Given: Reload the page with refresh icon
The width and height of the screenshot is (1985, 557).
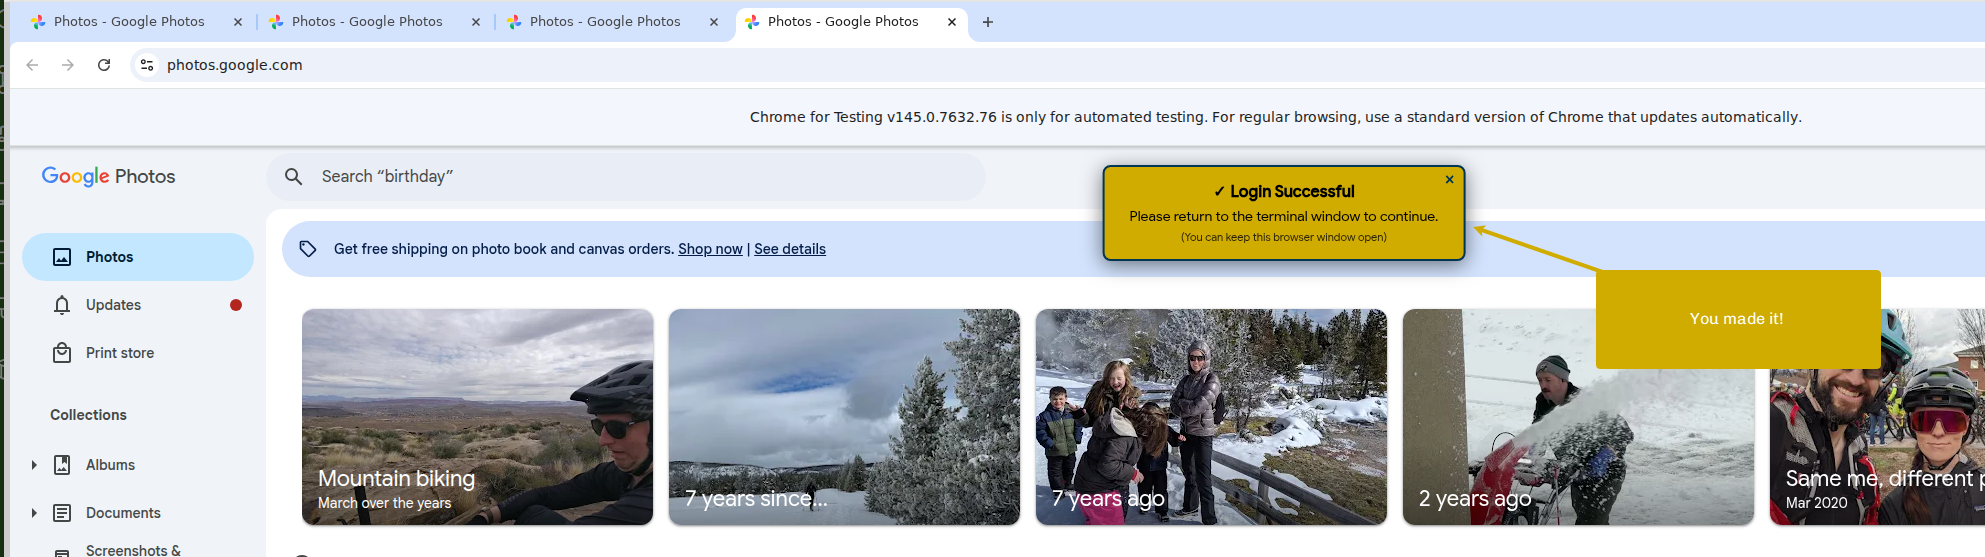Looking at the screenshot, I should [104, 65].
